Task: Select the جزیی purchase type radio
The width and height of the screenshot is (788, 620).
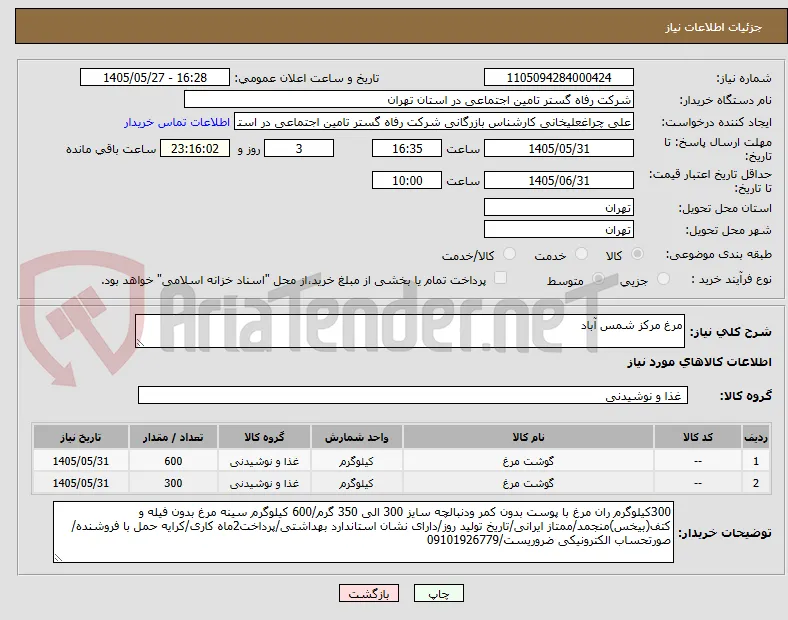Action: pos(663,279)
